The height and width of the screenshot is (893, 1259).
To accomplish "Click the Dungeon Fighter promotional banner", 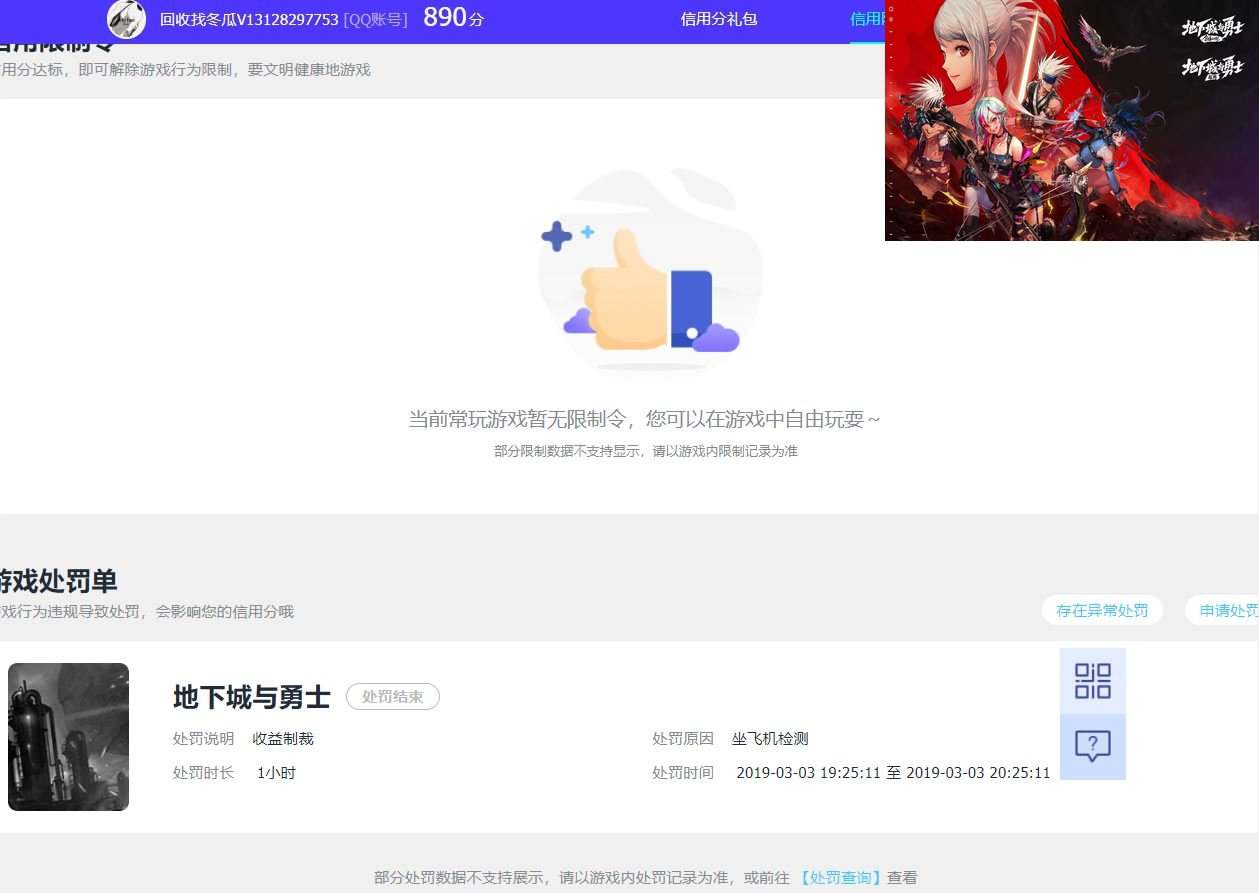I will click(1072, 120).
